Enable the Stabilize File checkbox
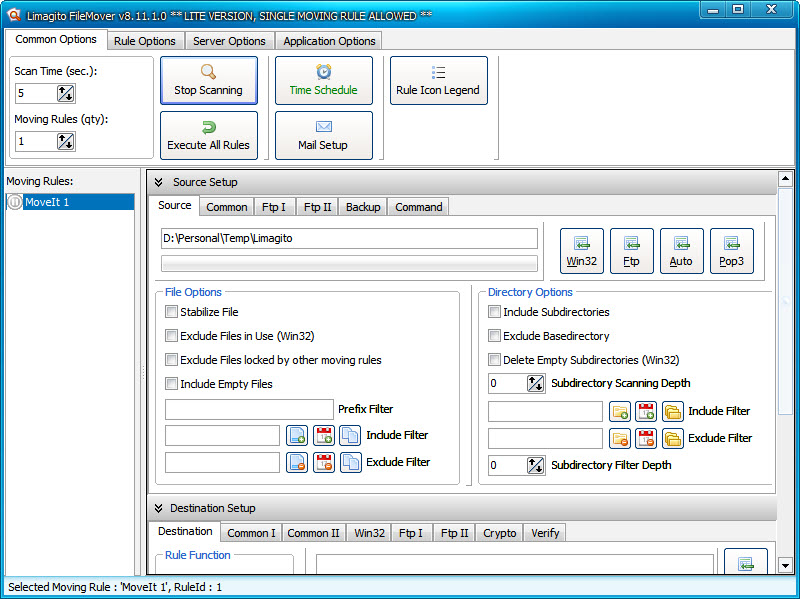Screen dimensions: 800x599 click(x=171, y=312)
